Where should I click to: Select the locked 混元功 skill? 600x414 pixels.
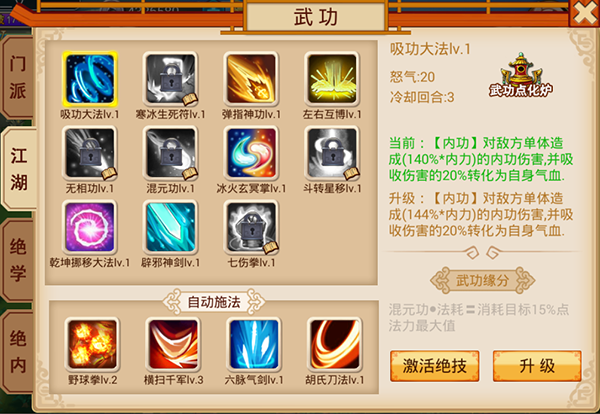click(x=171, y=153)
